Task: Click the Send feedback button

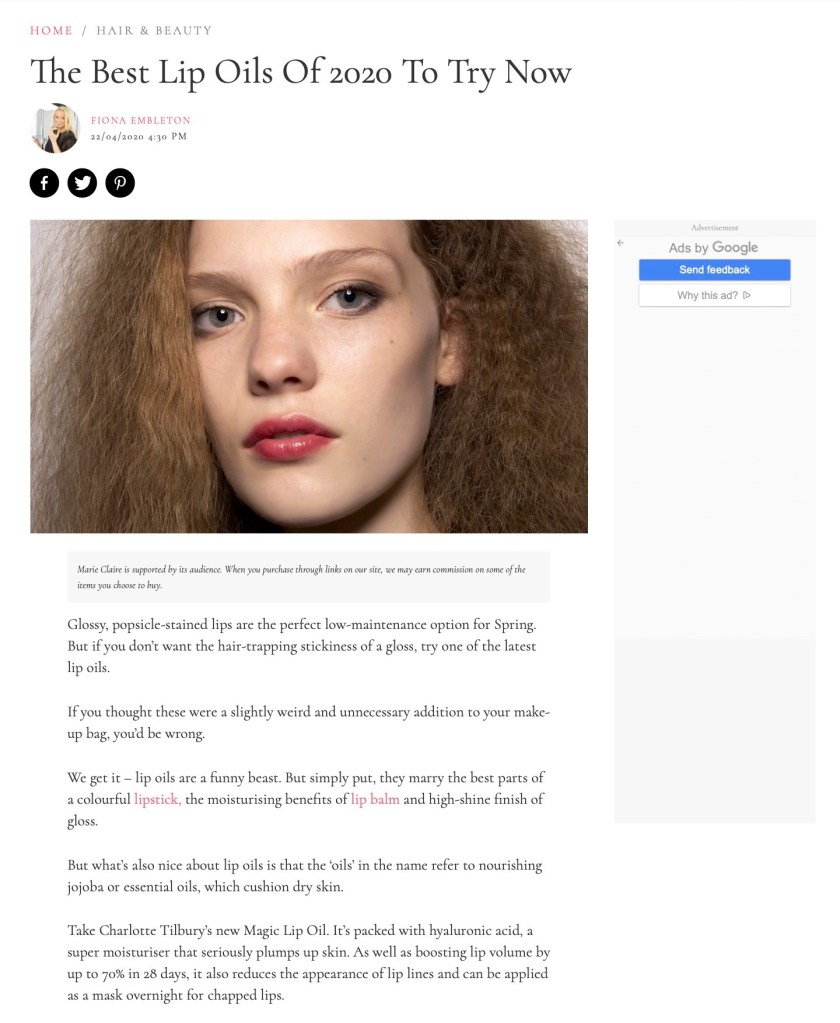Action: (715, 269)
